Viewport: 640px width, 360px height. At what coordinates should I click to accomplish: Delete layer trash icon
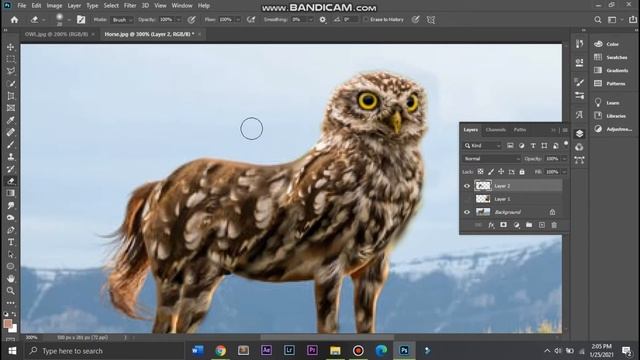(554, 225)
